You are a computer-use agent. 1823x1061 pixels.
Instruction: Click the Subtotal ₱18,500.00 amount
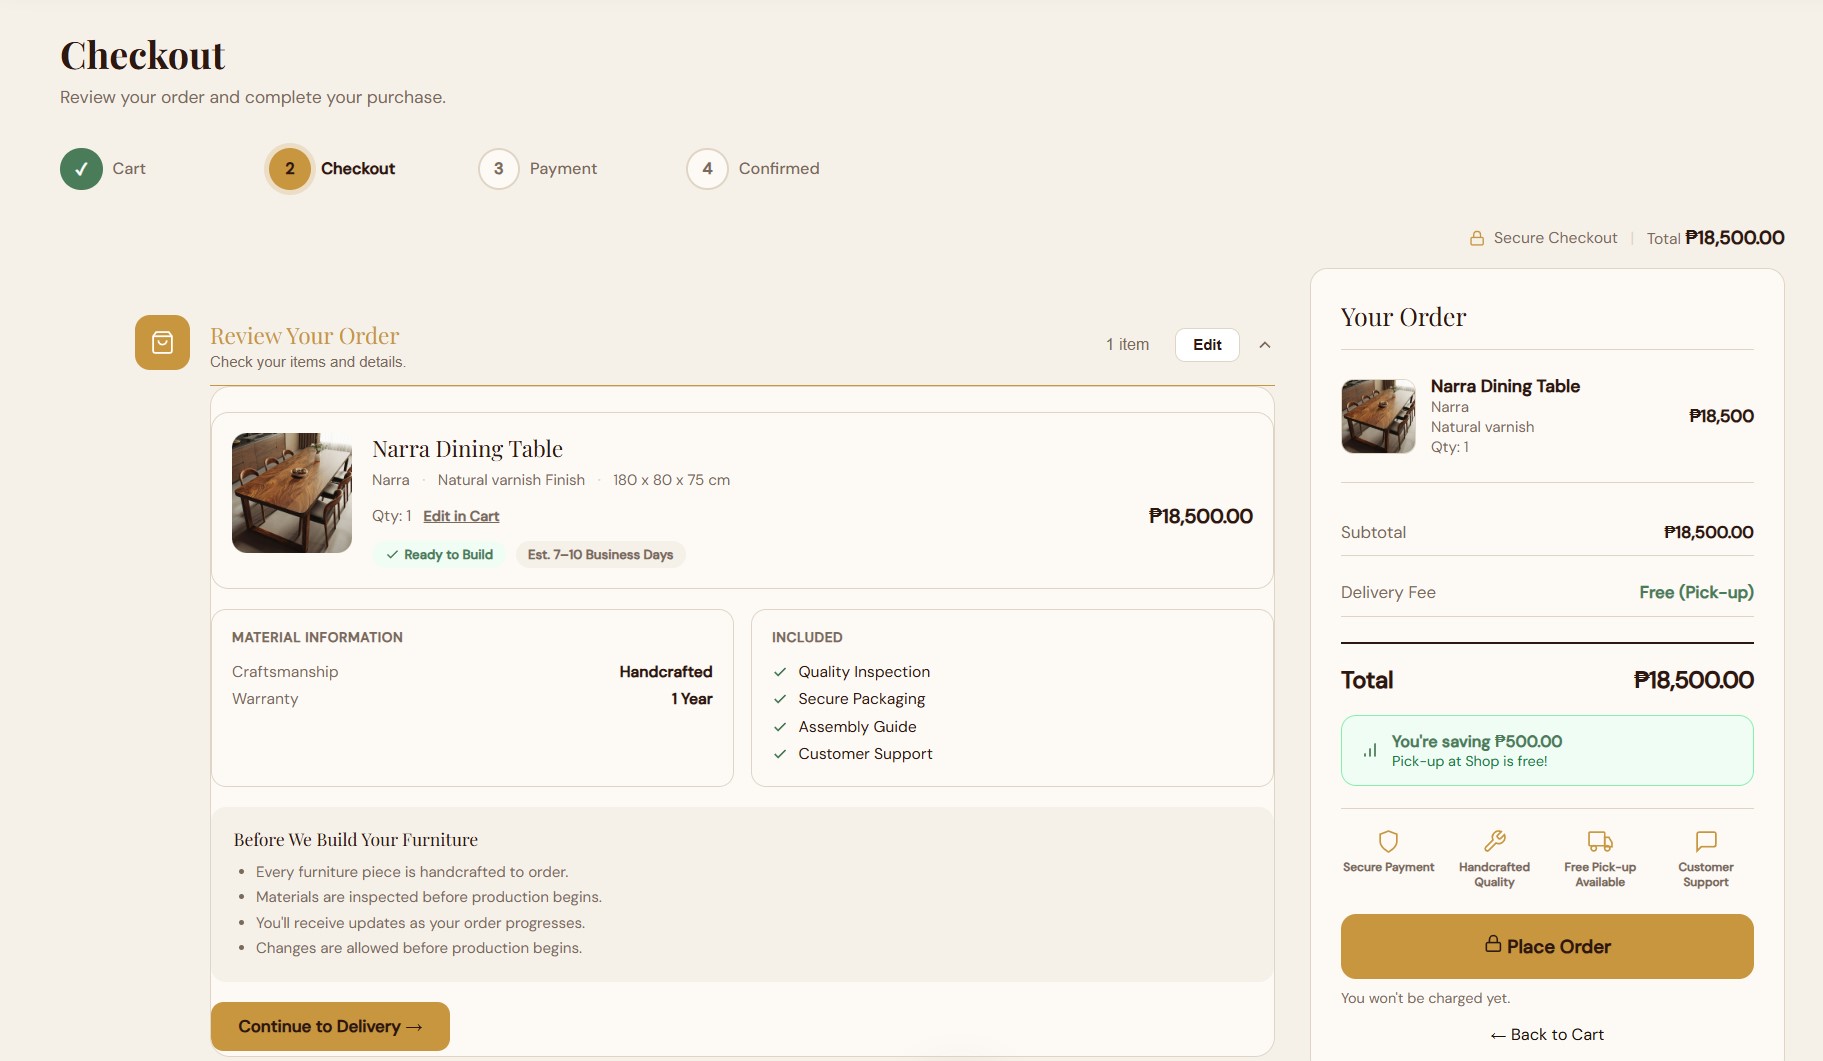tap(1708, 532)
